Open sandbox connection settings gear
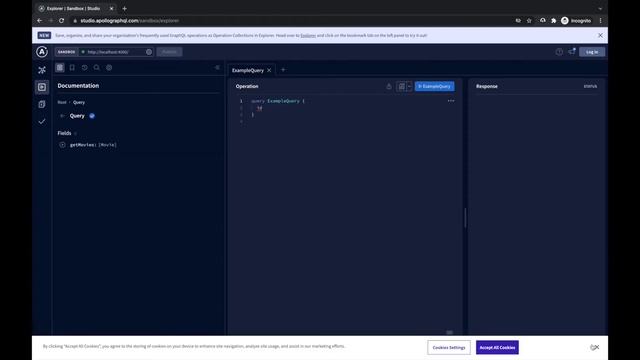Viewport: 640px width, 360px height. [x=149, y=52]
